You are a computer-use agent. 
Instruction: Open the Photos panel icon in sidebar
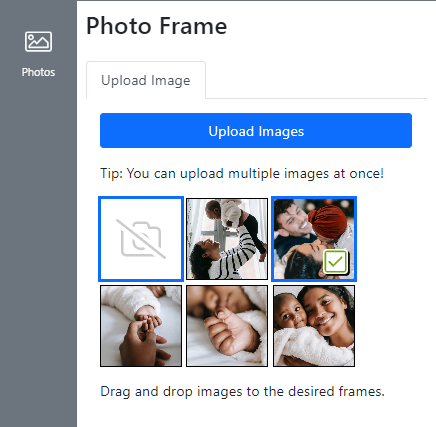pos(38,42)
